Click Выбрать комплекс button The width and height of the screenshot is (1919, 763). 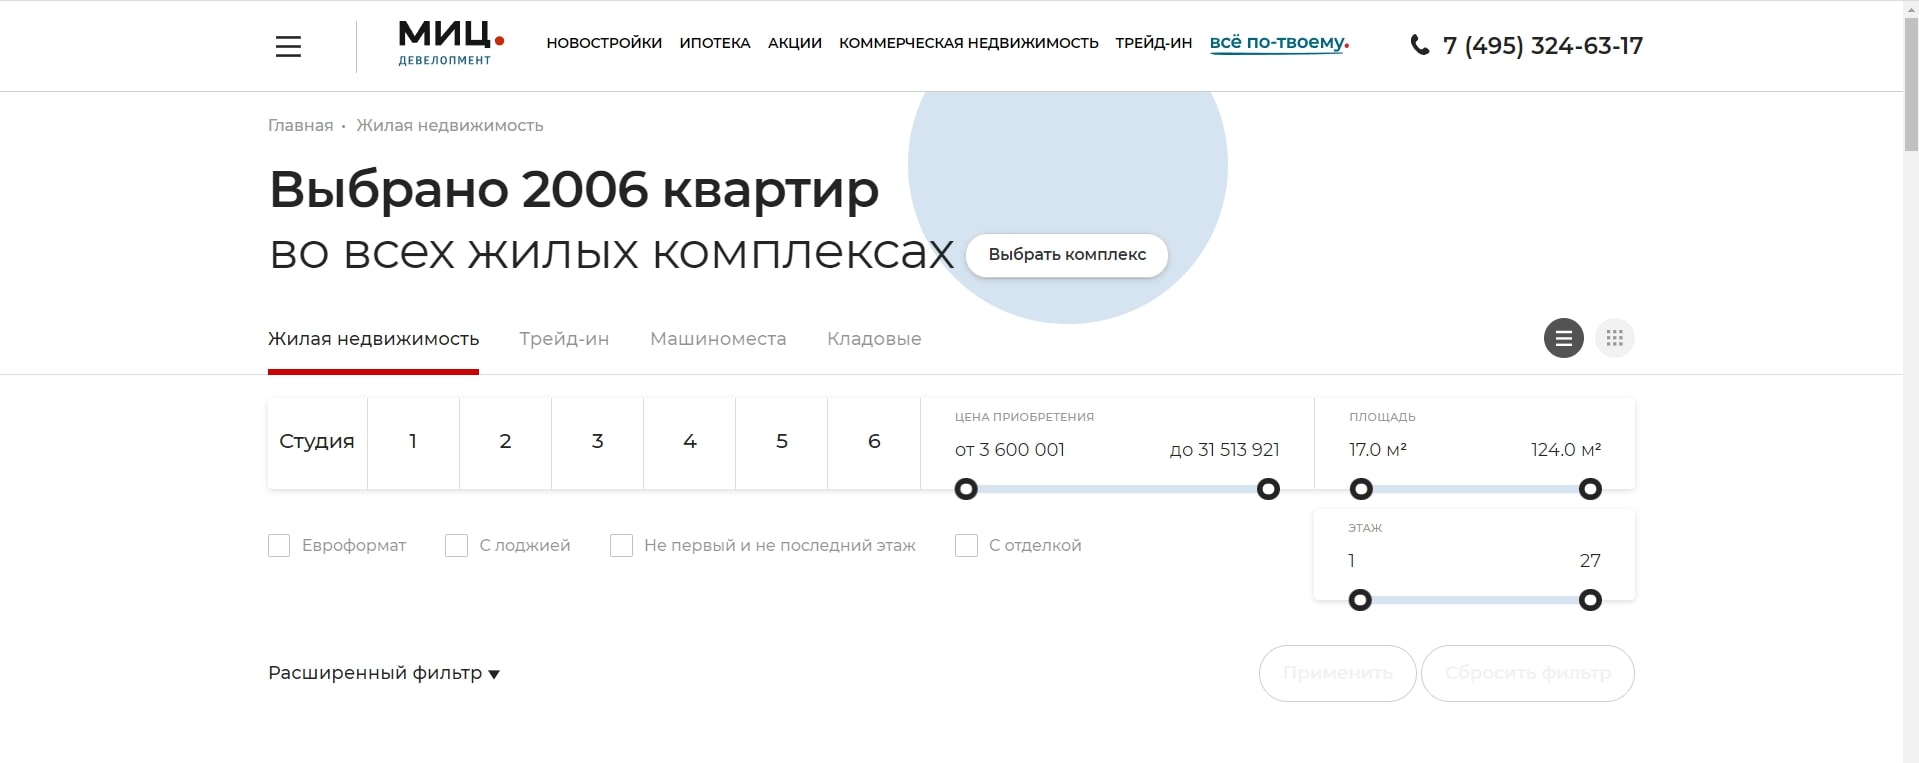point(1067,255)
